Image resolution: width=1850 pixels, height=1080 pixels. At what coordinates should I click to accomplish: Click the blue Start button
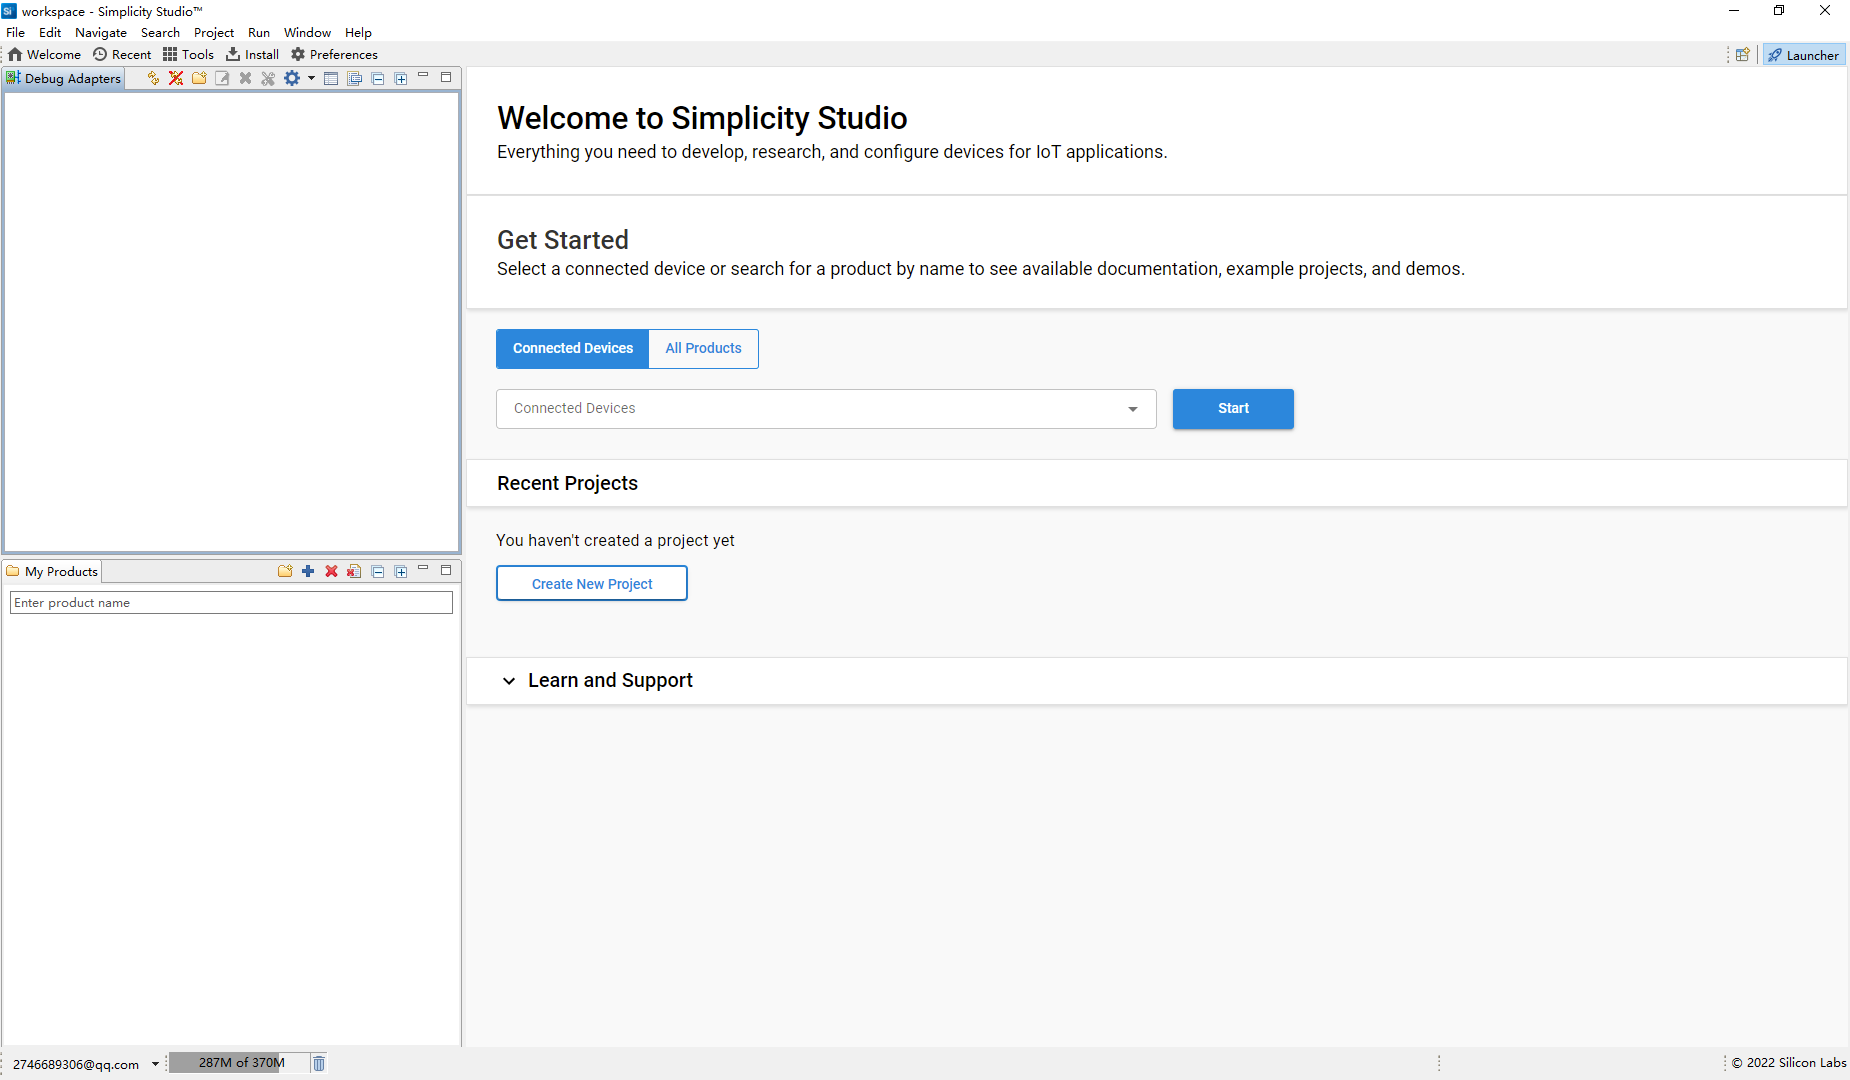[x=1233, y=409]
